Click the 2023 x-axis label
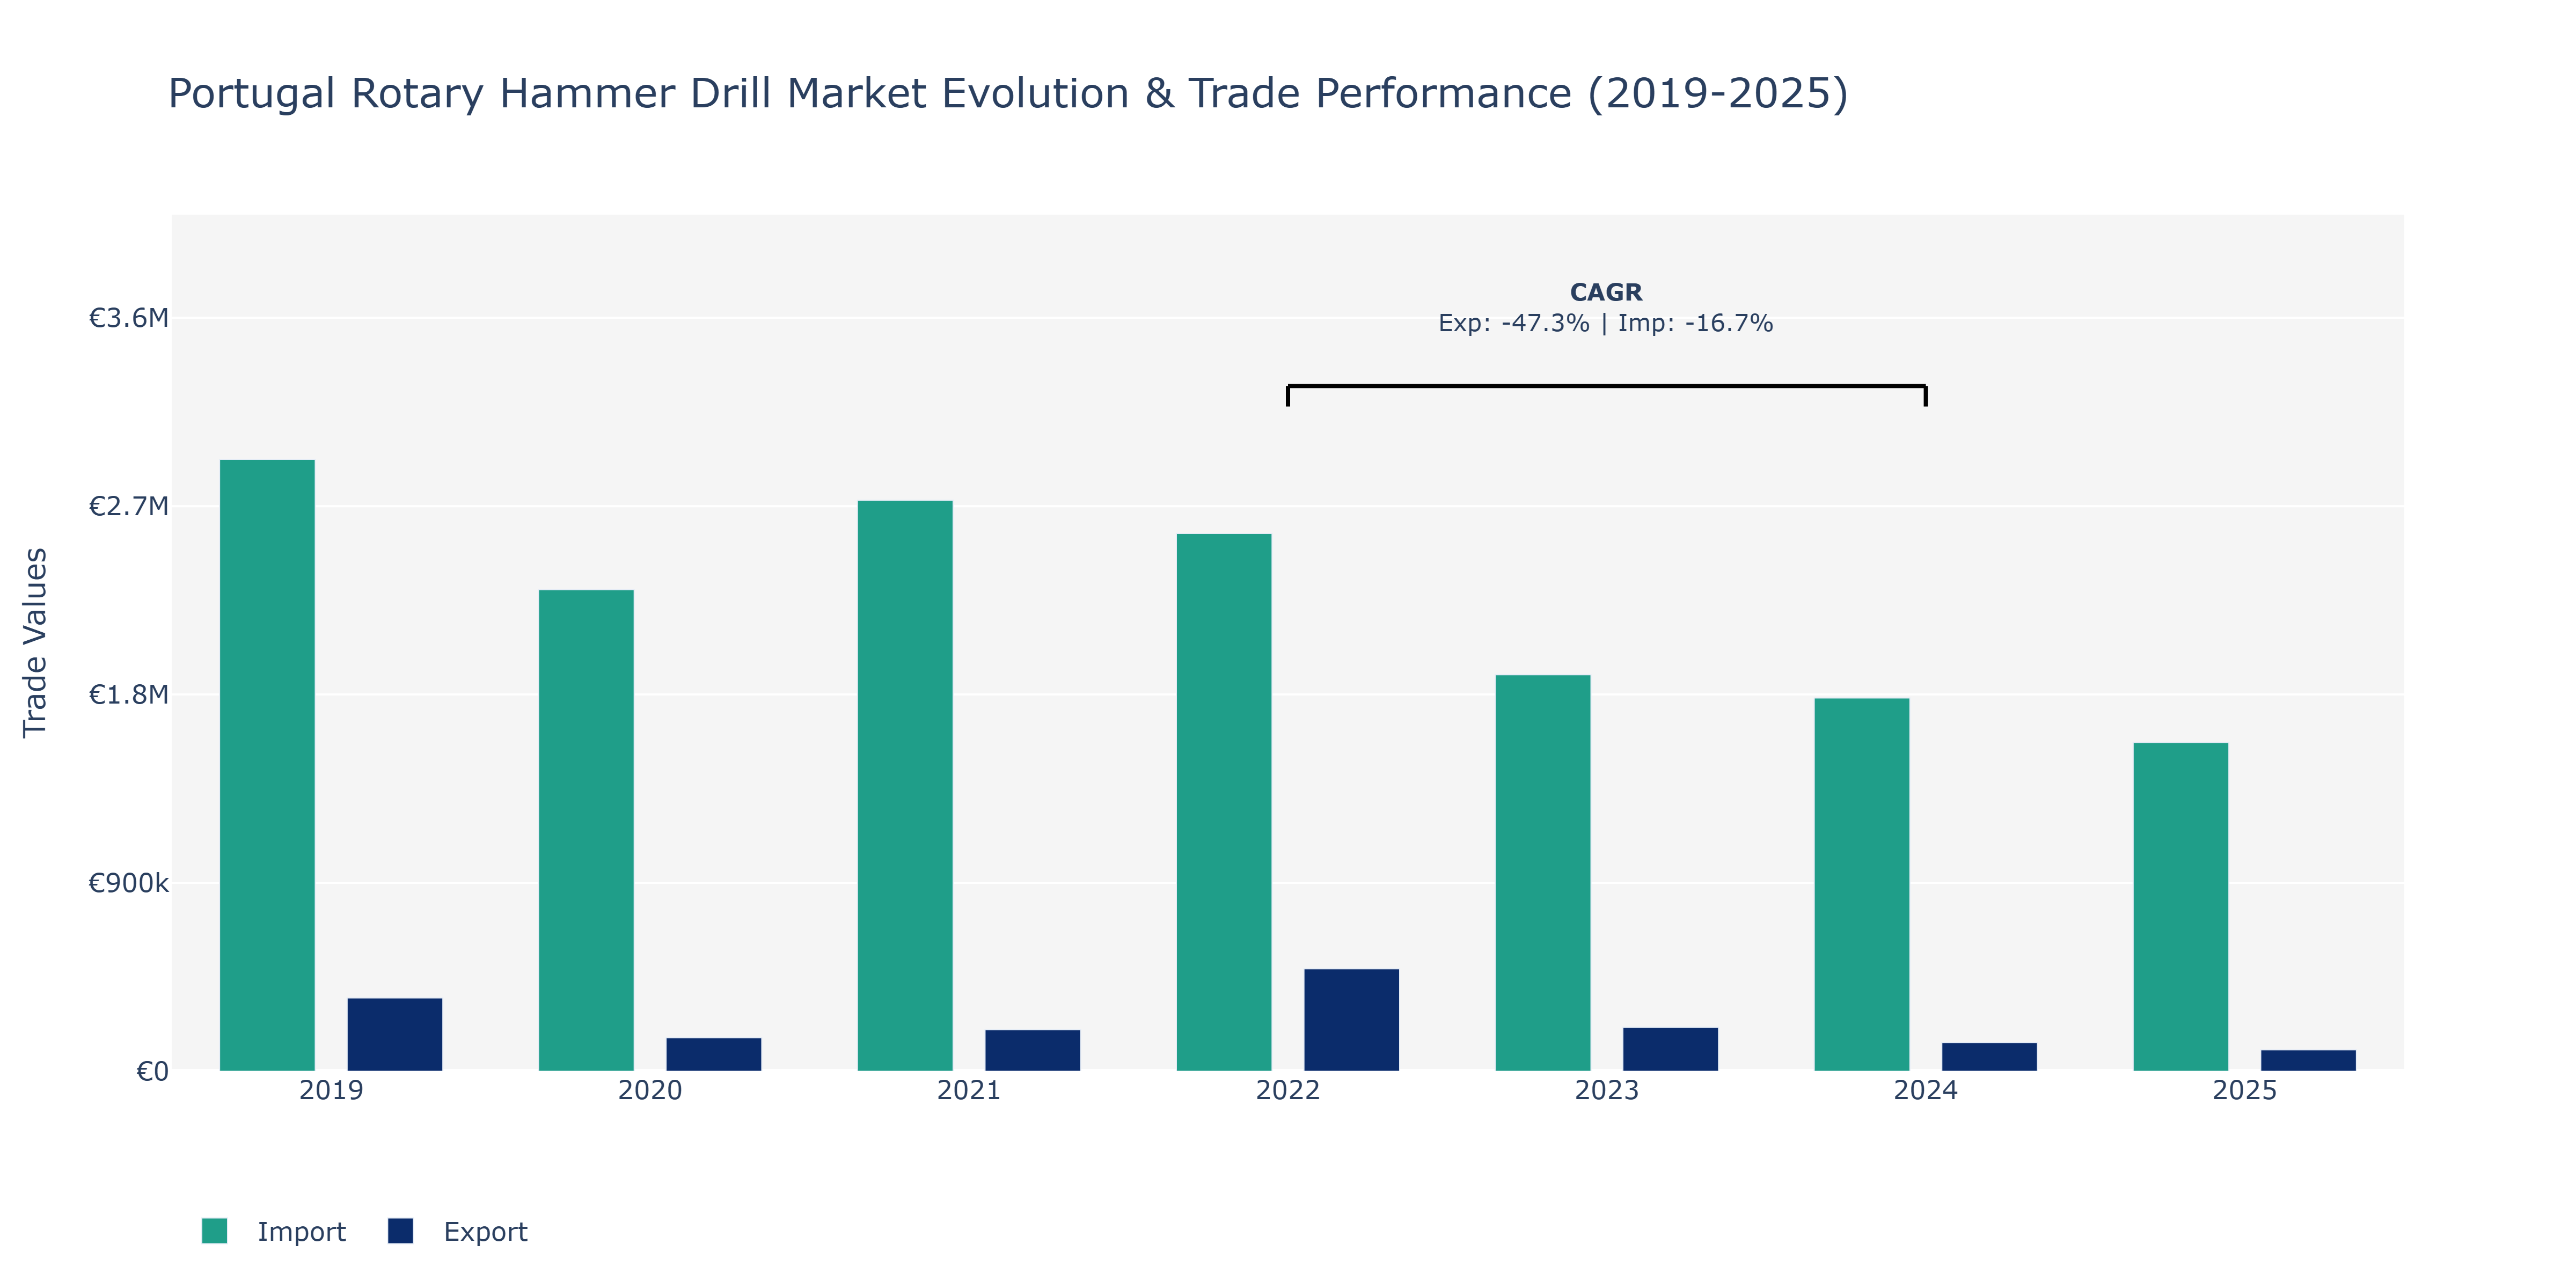 pyautogui.click(x=1607, y=1090)
